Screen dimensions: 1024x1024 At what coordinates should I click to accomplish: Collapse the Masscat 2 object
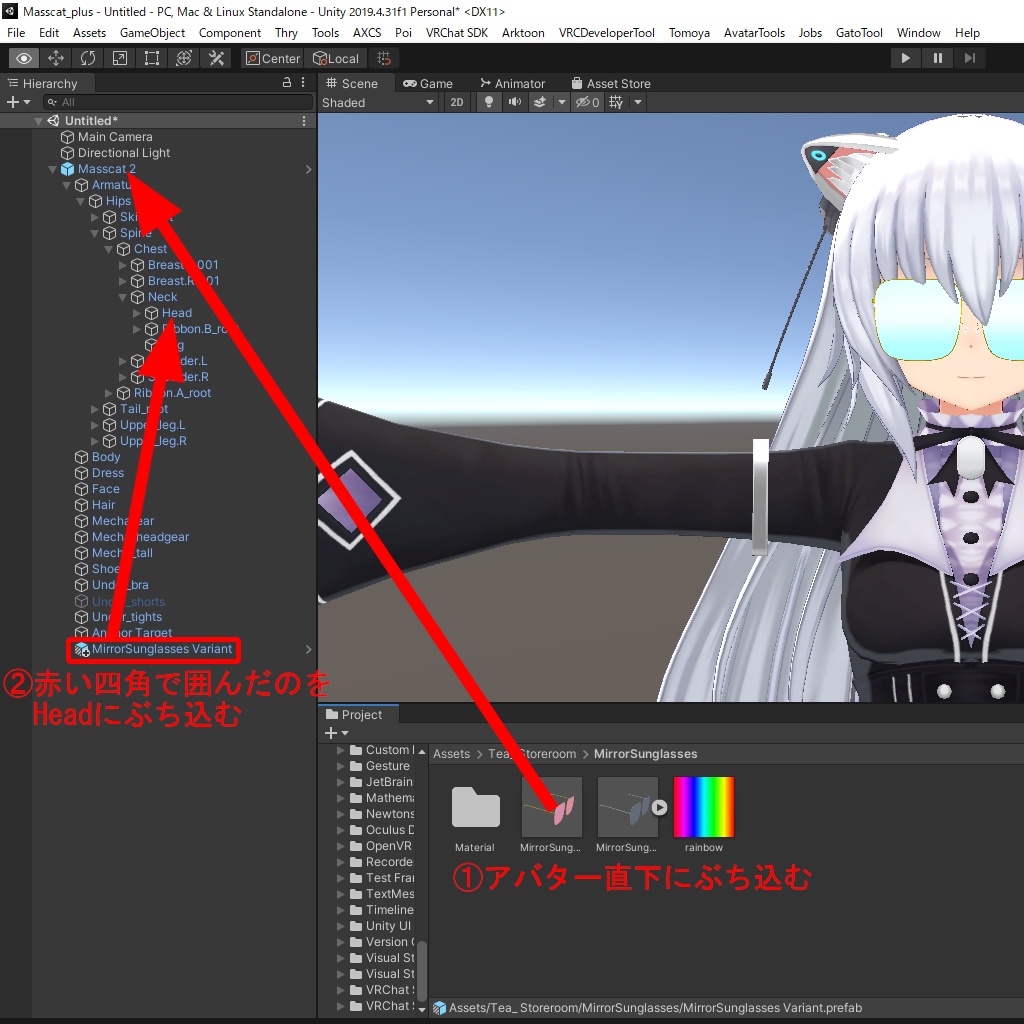tap(52, 169)
